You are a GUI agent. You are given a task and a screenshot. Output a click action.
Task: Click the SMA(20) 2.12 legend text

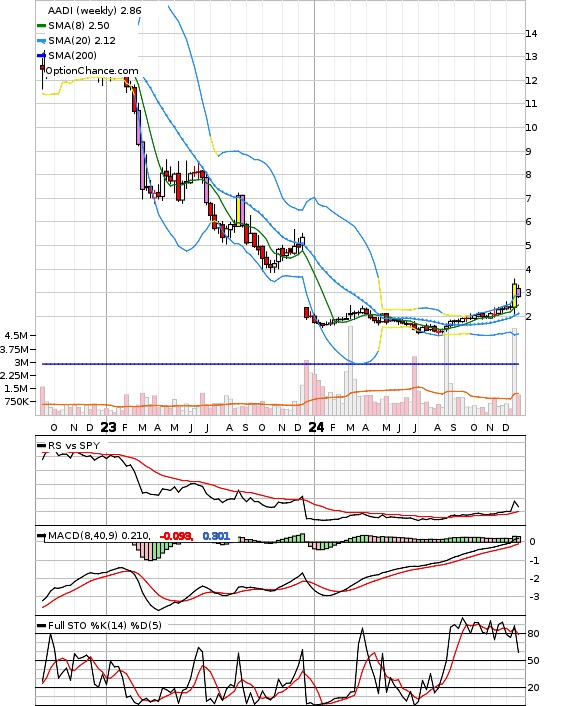click(x=82, y=41)
